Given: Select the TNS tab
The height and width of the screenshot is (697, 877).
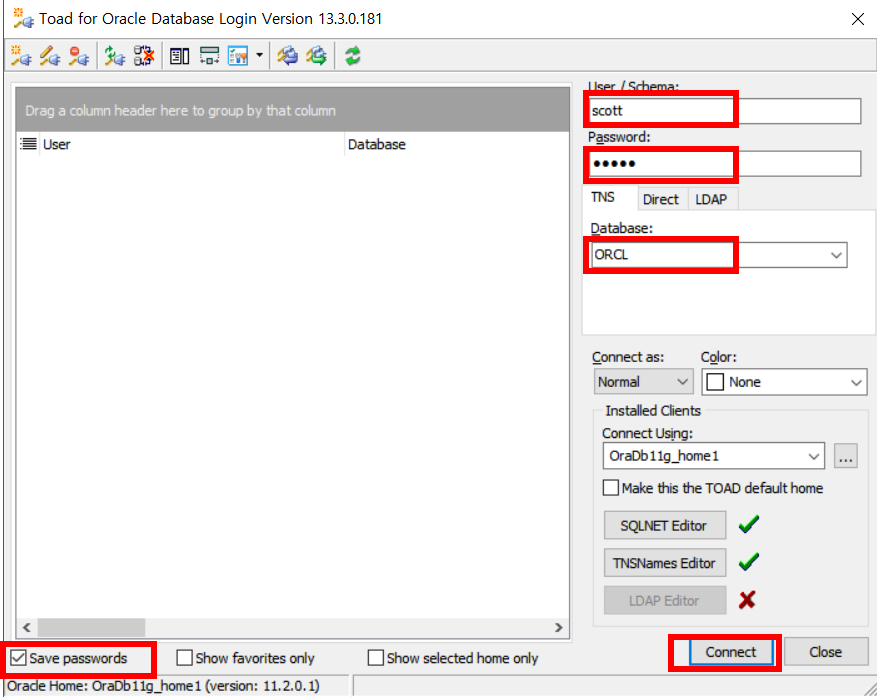Looking at the screenshot, I should pyautogui.click(x=603, y=197).
